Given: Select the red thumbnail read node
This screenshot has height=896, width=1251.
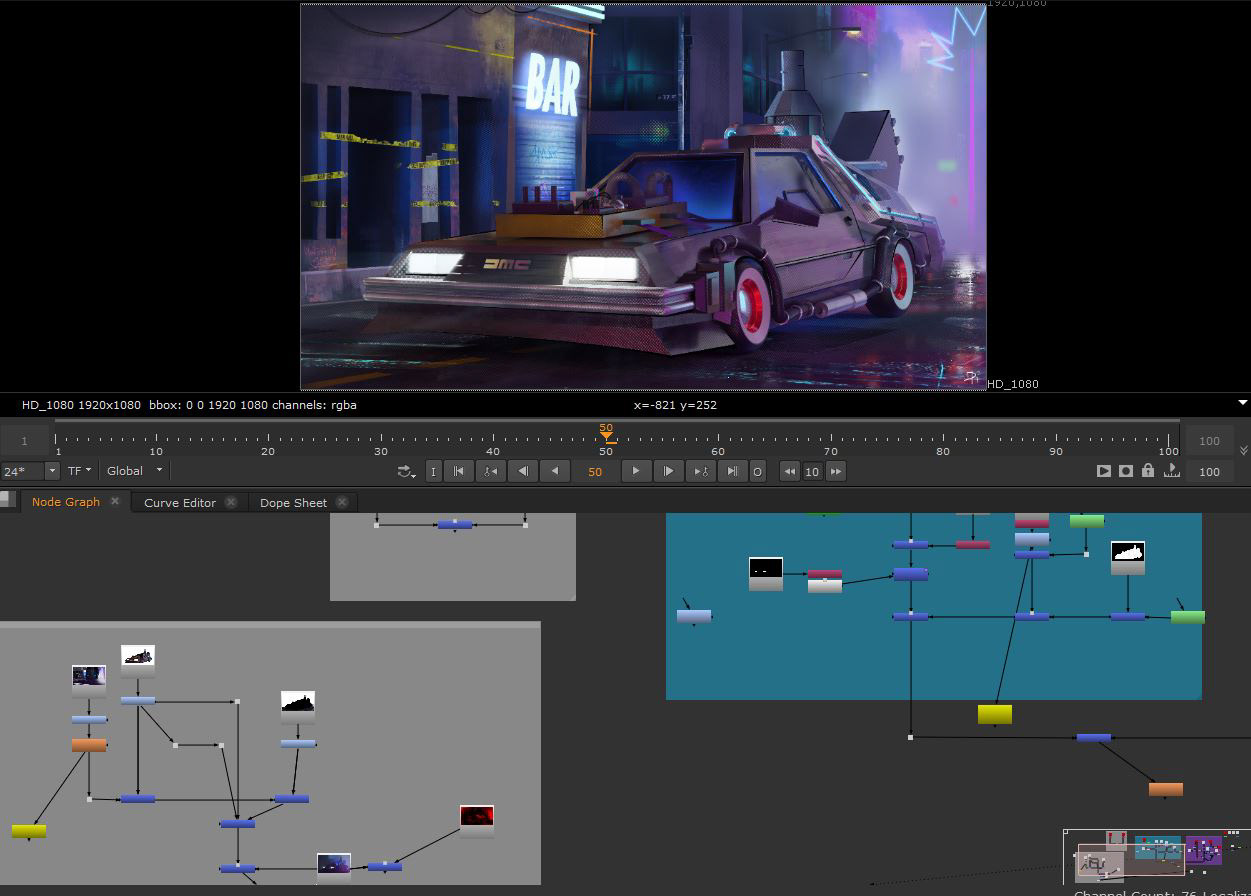Looking at the screenshot, I should click(477, 821).
